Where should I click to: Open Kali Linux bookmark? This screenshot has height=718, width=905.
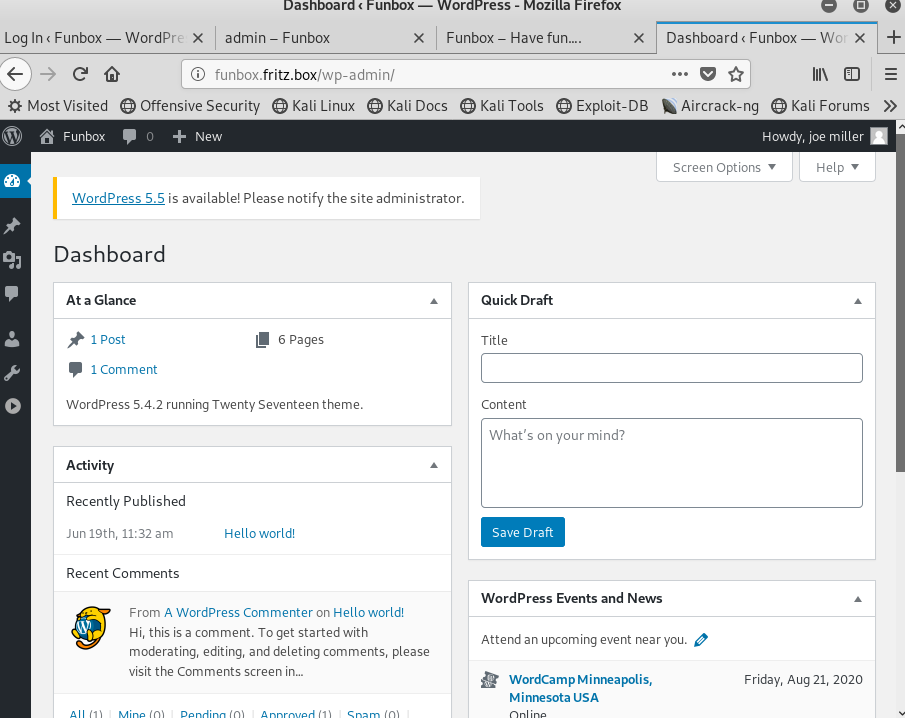tap(313, 106)
